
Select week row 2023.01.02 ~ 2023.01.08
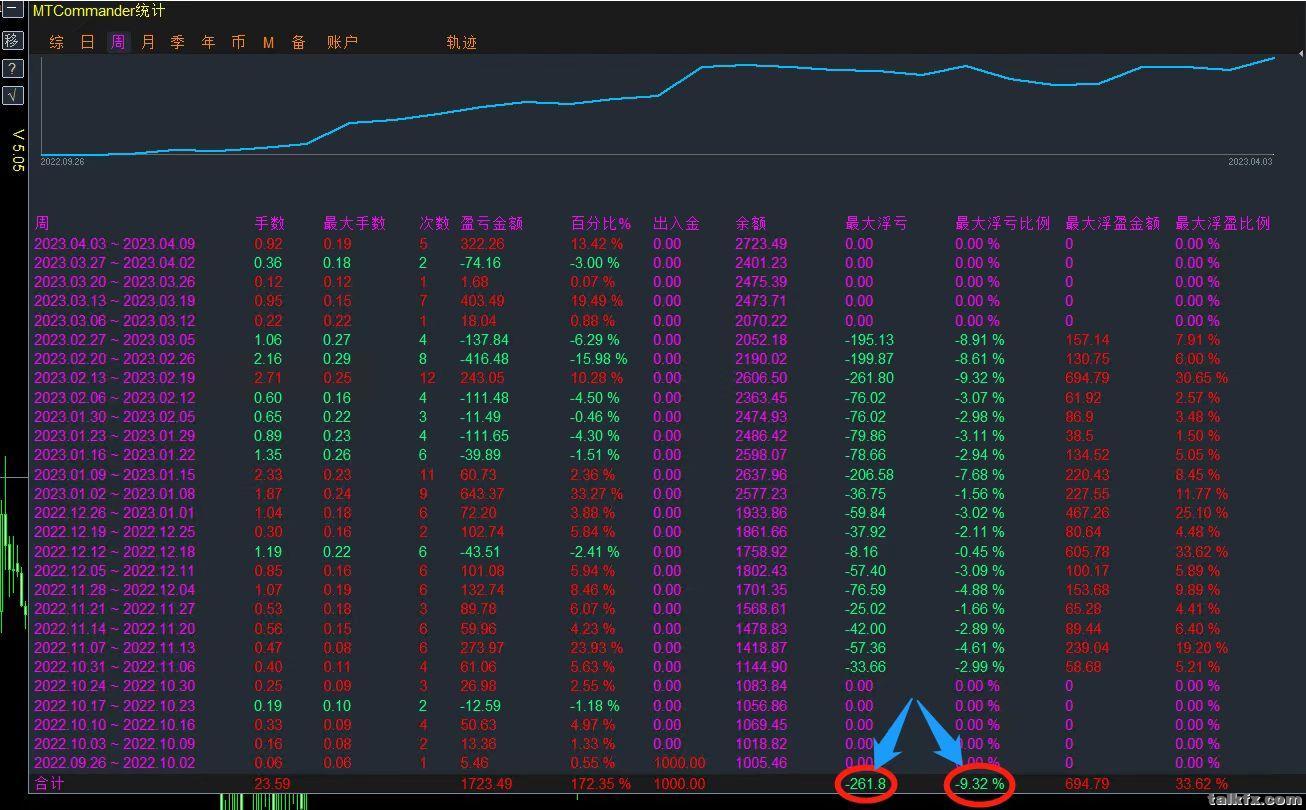coord(115,493)
